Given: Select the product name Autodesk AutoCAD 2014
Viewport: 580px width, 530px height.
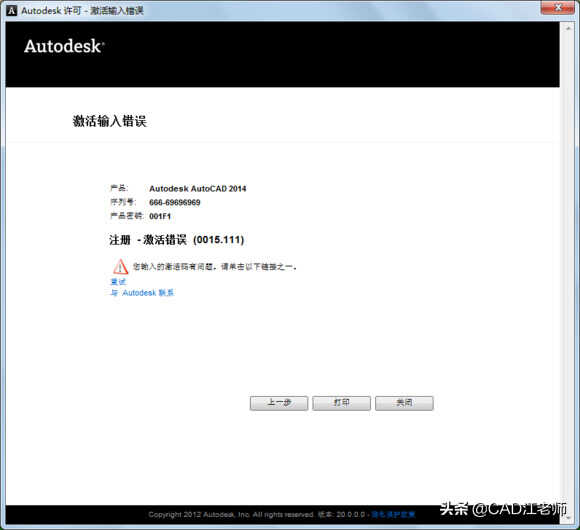Looking at the screenshot, I should pos(198,189).
